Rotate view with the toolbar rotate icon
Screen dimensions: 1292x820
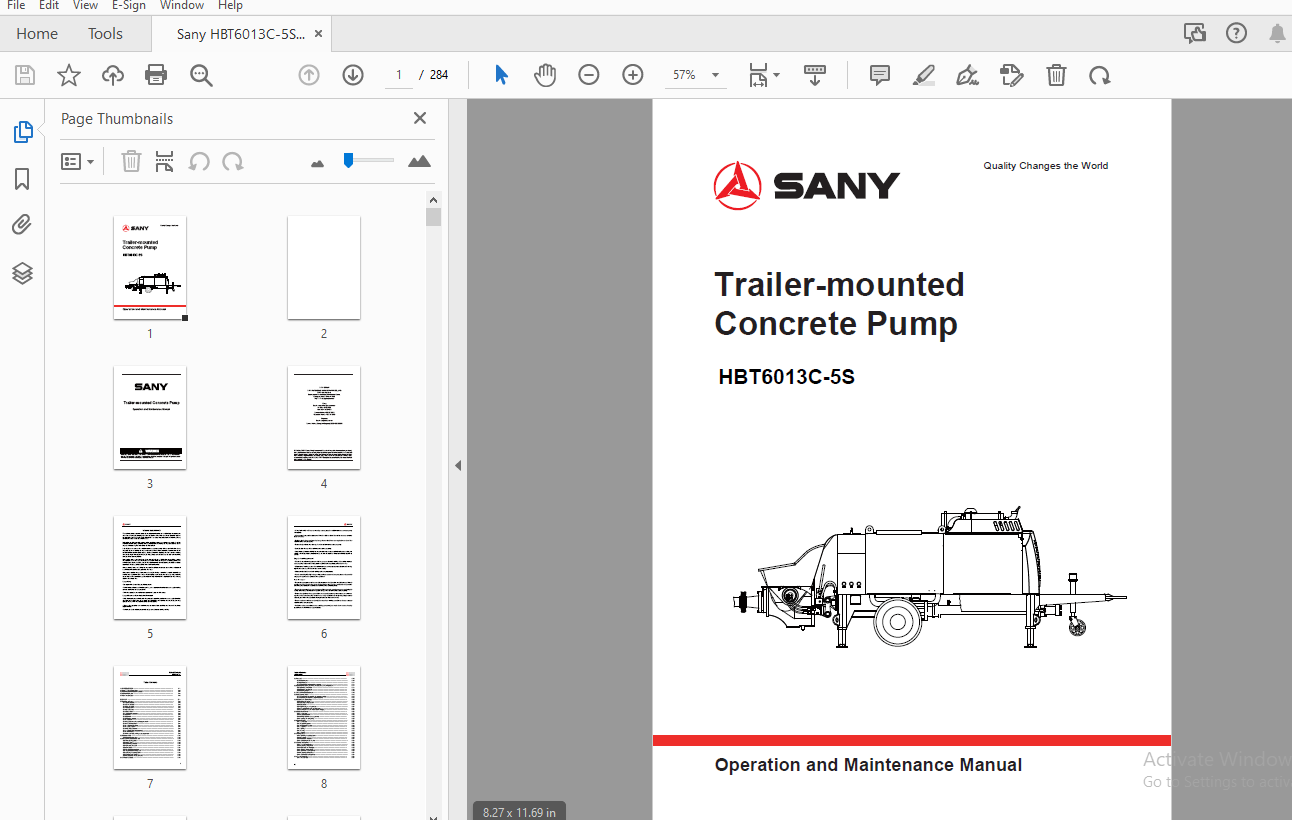click(x=1100, y=75)
